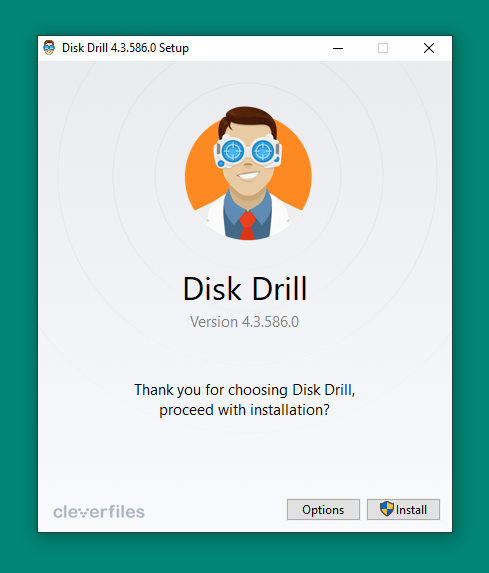Close the Disk Drill Setup window
The image size is (489, 573).
(x=429, y=48)
